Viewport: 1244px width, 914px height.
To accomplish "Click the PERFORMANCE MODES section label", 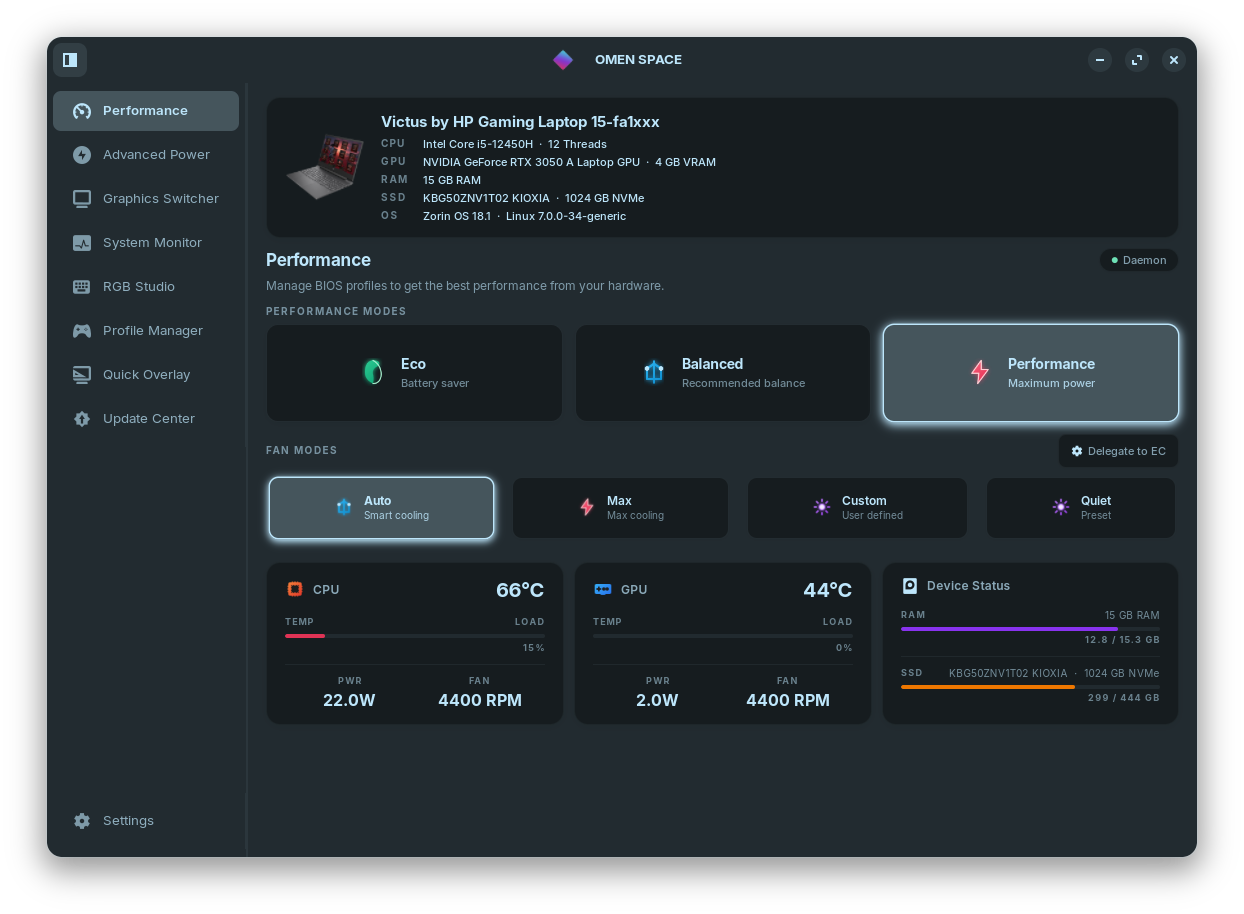I will point(336,311).
